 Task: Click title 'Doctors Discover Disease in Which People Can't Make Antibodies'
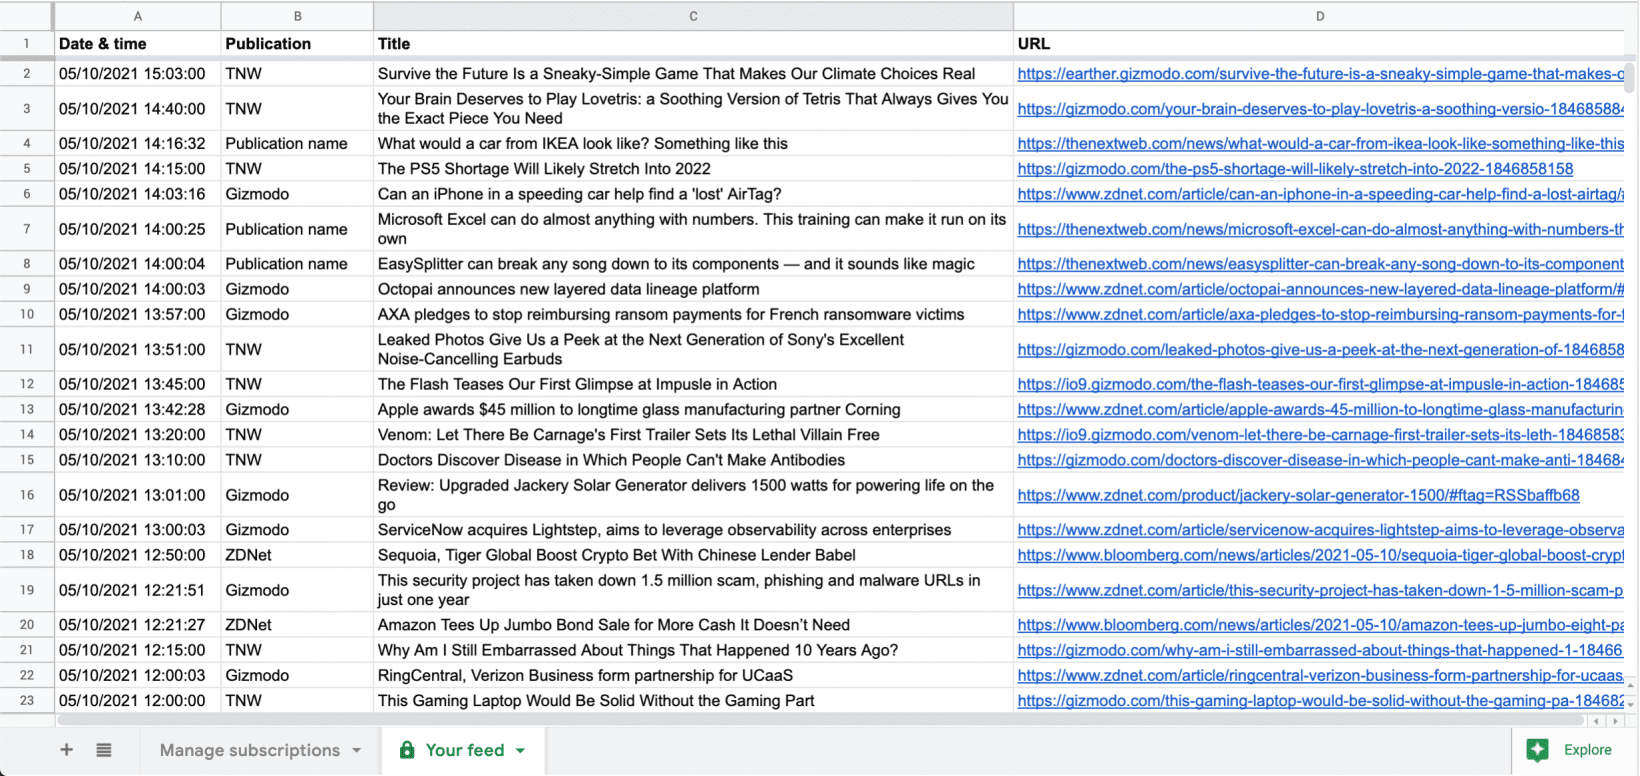point(611,460)
